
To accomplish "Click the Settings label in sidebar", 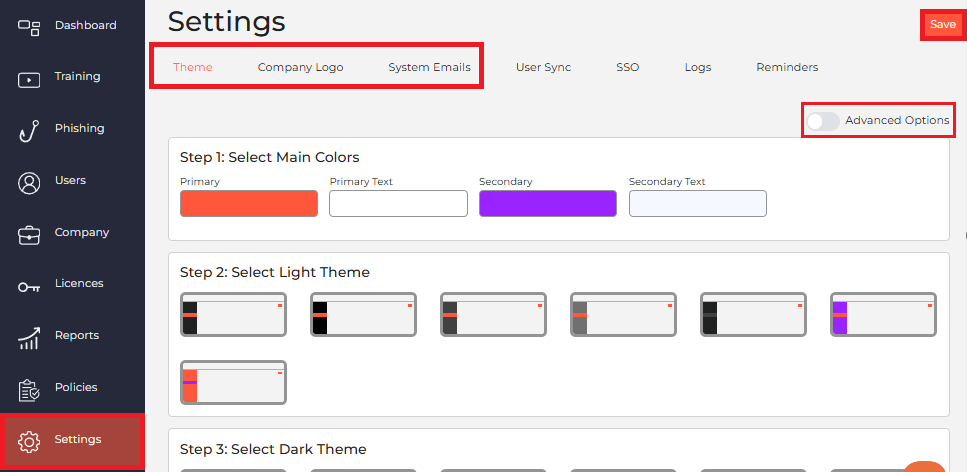I will 78,439.
